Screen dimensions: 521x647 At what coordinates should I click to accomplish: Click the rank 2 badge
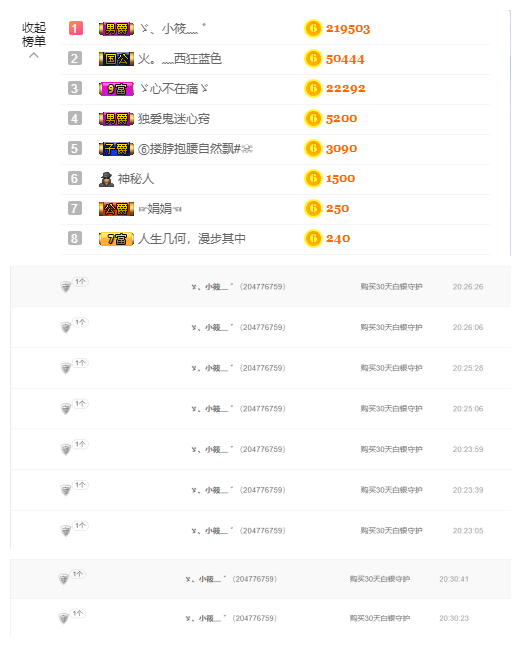click(x=75, y=58)
